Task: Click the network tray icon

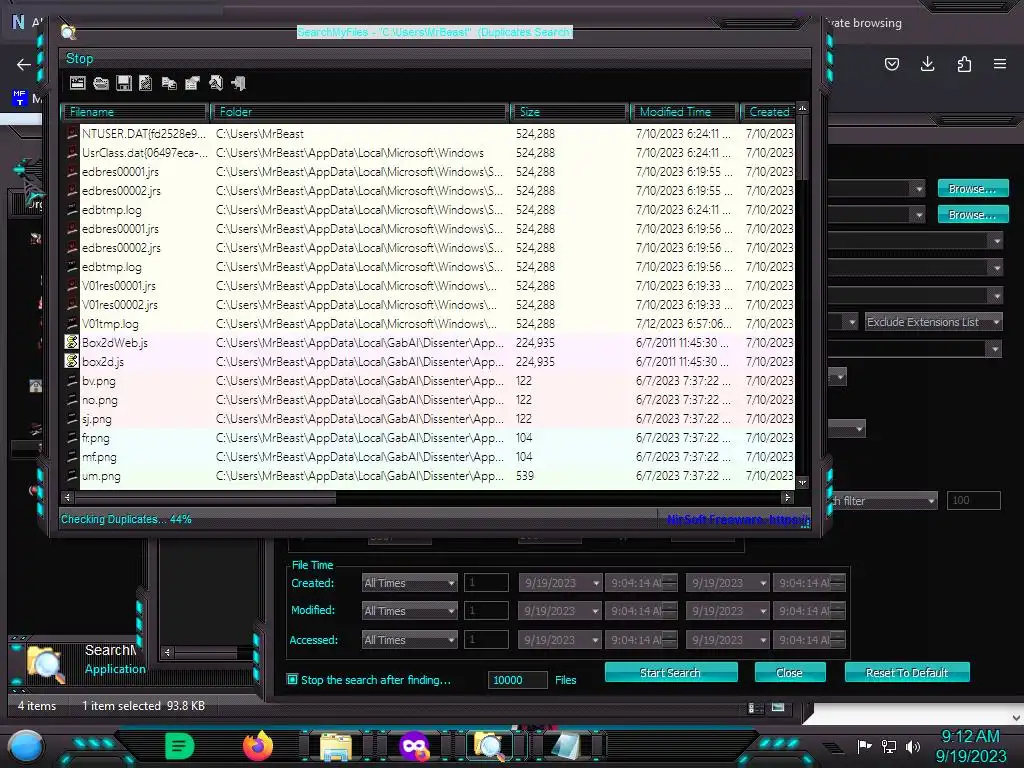Action: pyautogui.click(x=889, y=746)
